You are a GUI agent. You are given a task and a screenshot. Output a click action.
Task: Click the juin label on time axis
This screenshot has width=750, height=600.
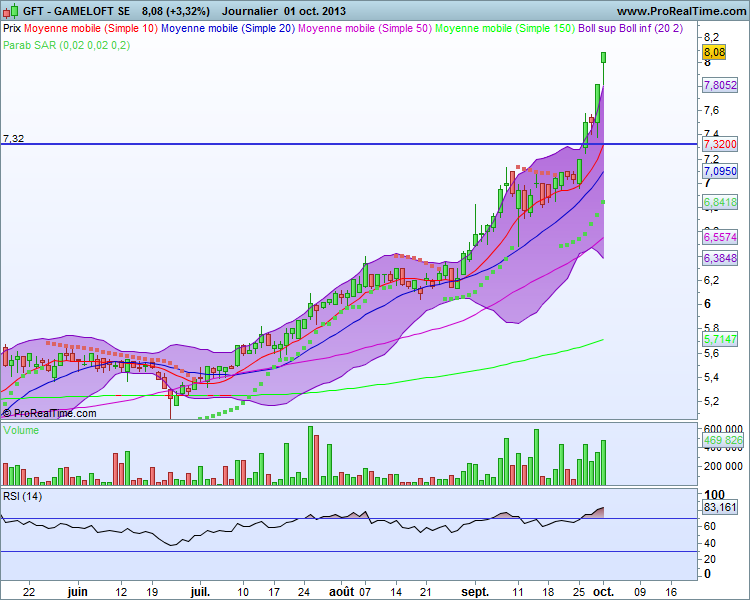[x=77, y=592]
